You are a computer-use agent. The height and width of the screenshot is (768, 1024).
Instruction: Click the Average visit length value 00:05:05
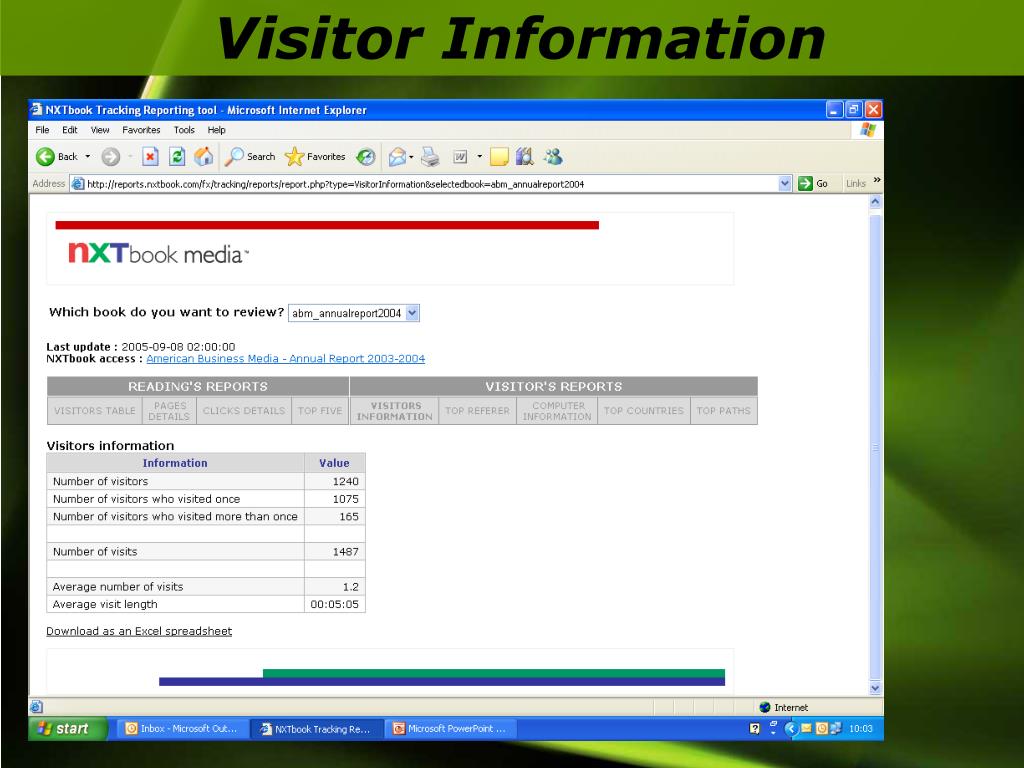[334, 605]
